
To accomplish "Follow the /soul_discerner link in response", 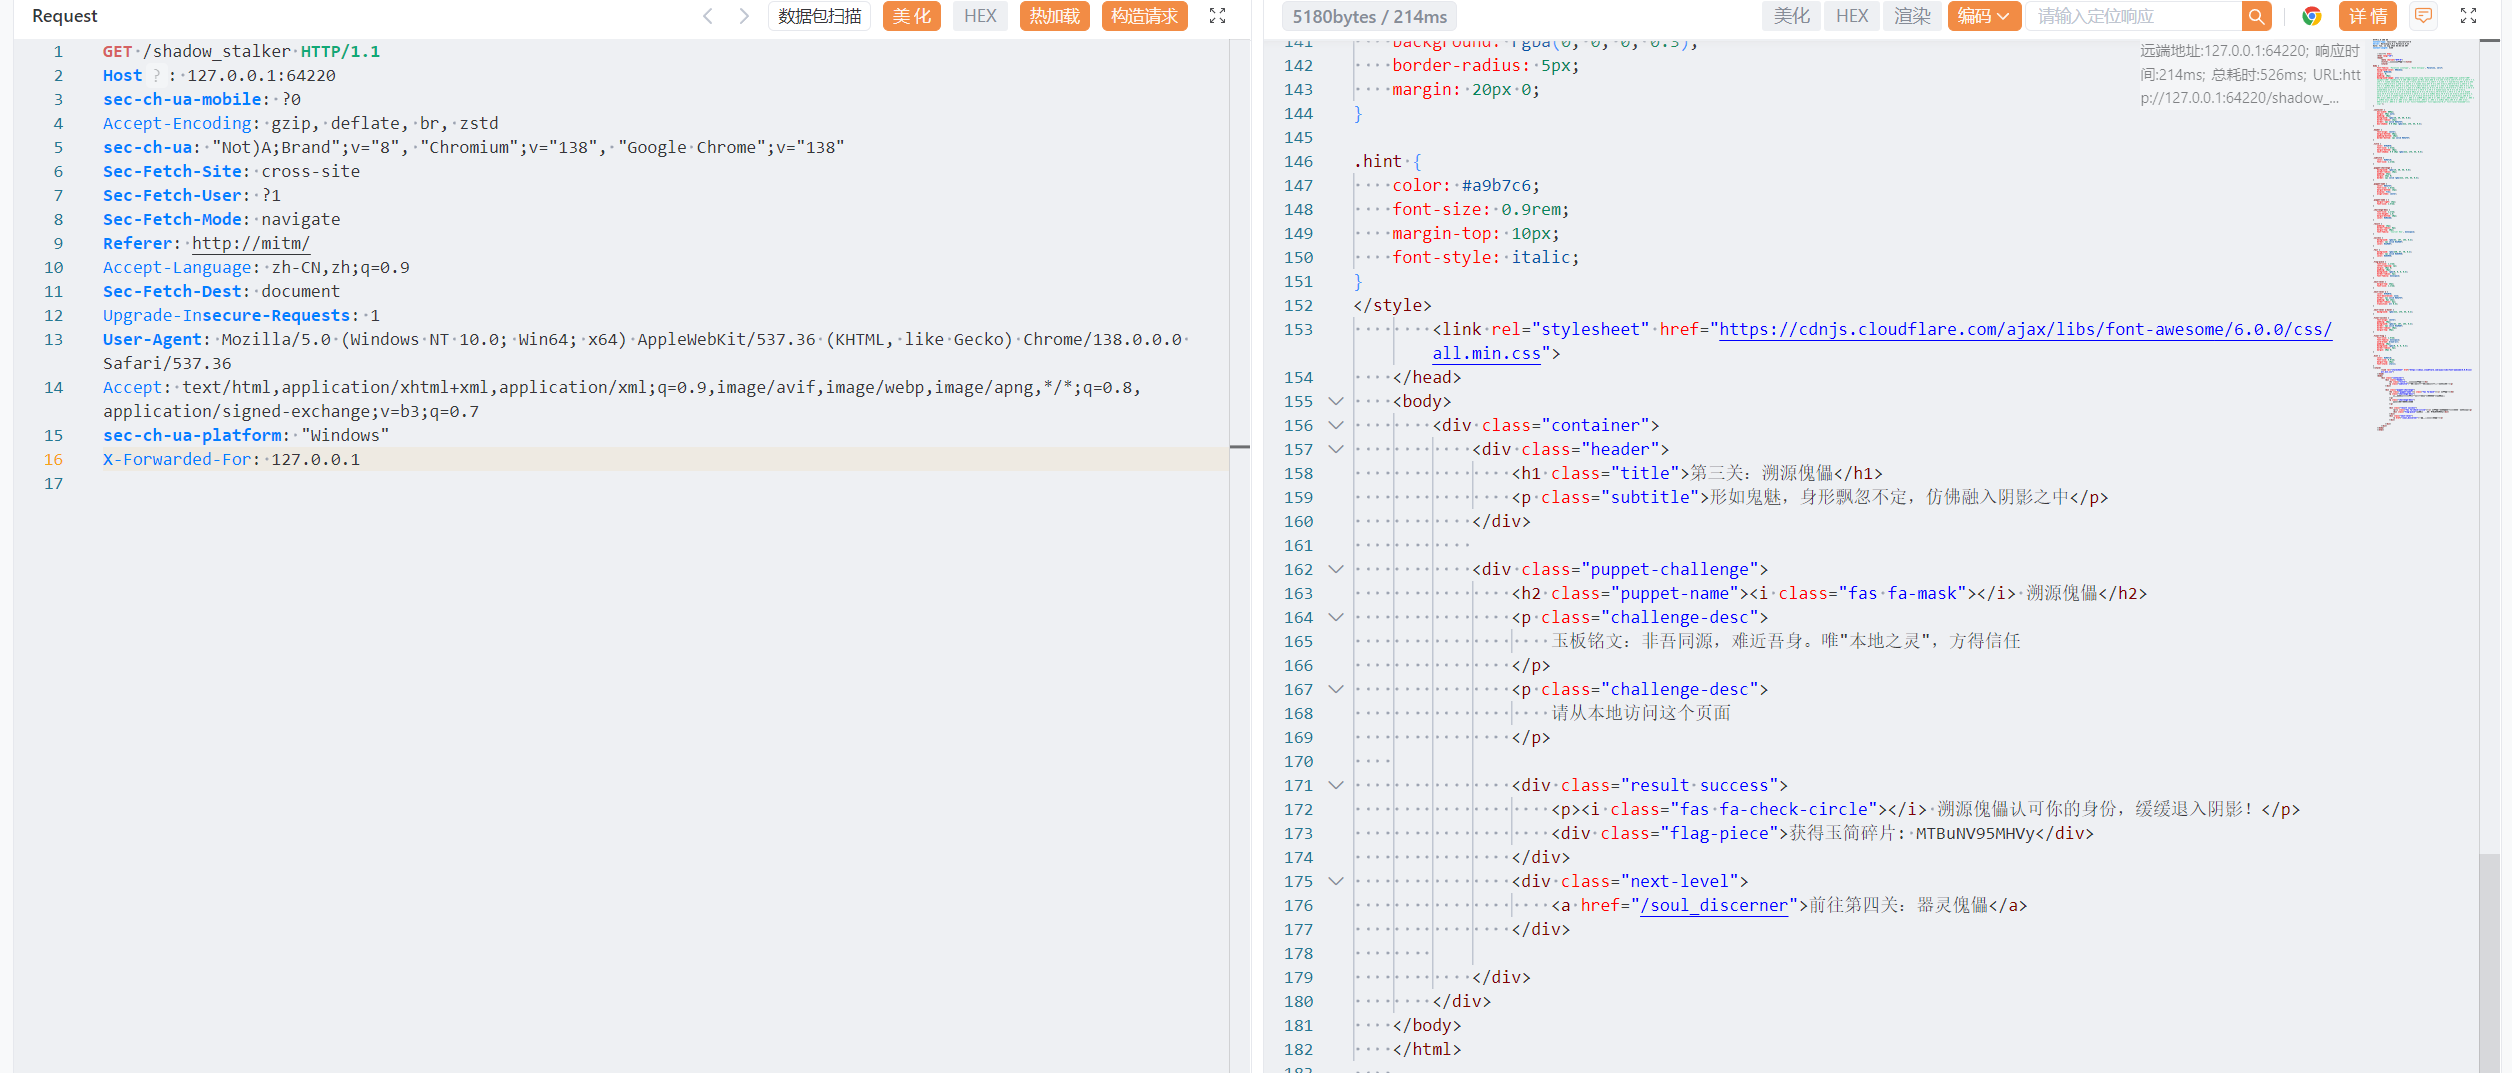I will coord(1713,905).
